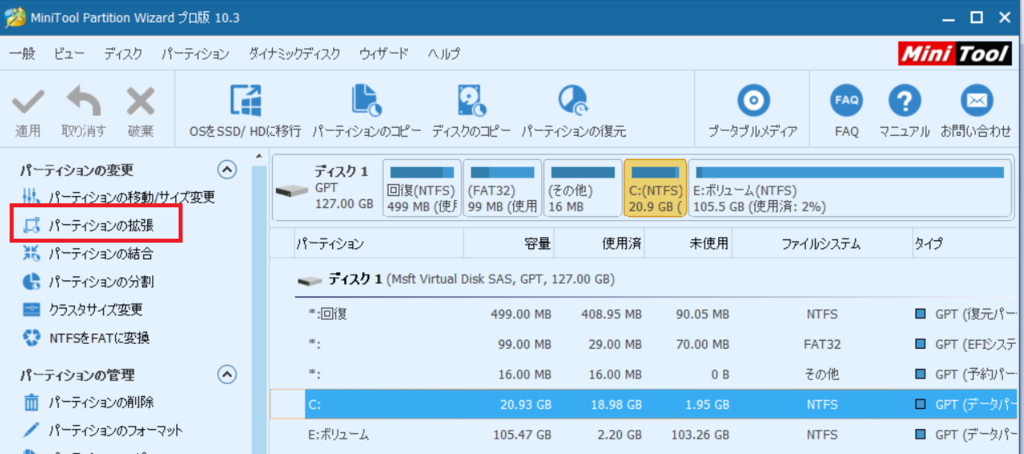Start パーティションの復元 toolbar icon

573,101
